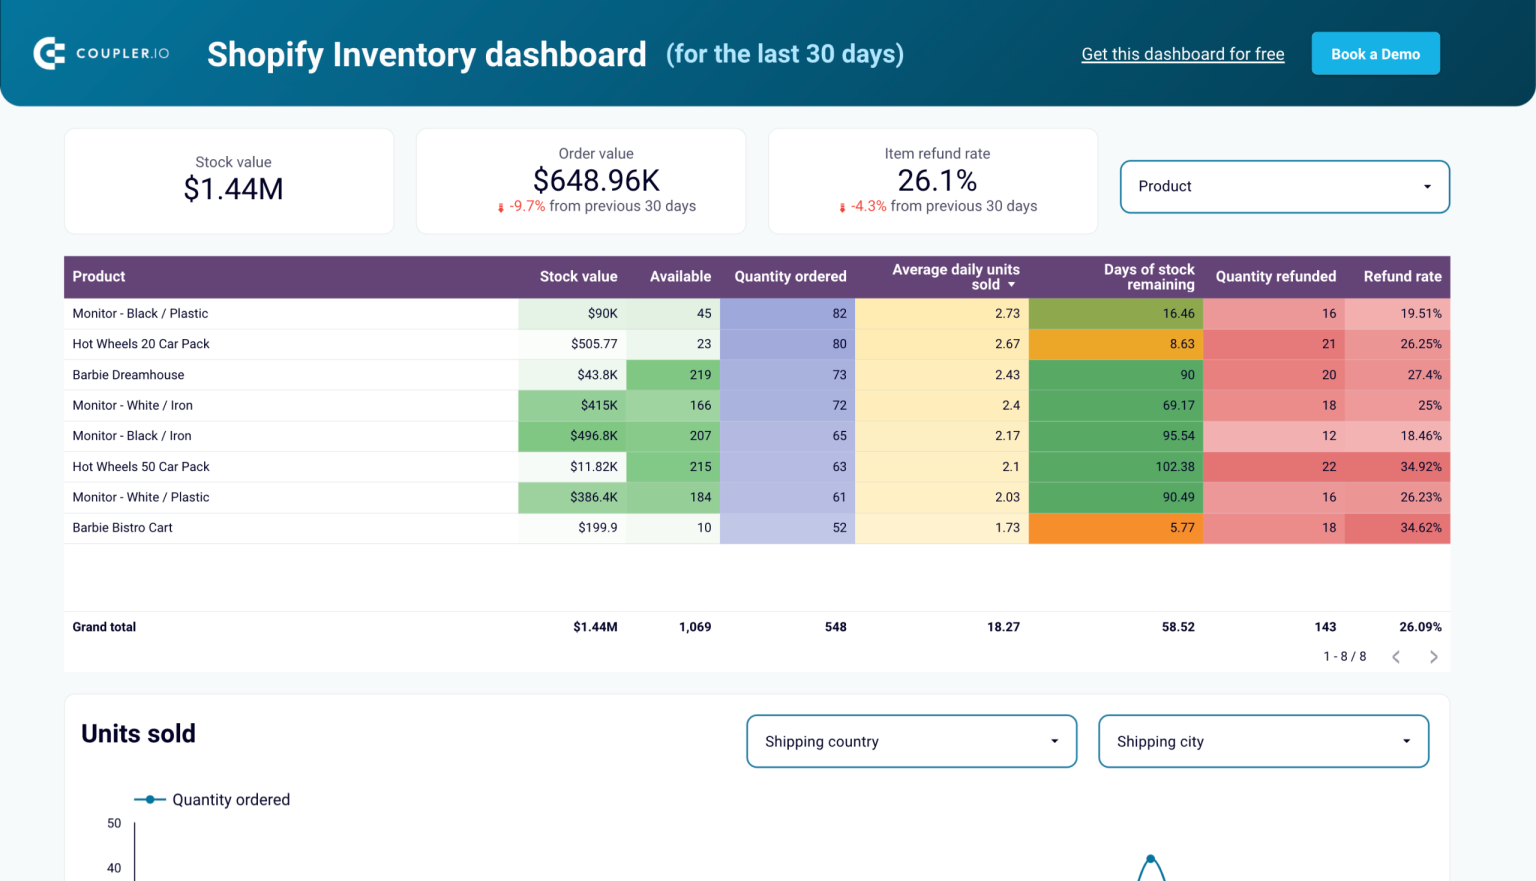Click the previous-page chevron below the table
Viewport: 1536px width, 881px height.
point(1396,656)
